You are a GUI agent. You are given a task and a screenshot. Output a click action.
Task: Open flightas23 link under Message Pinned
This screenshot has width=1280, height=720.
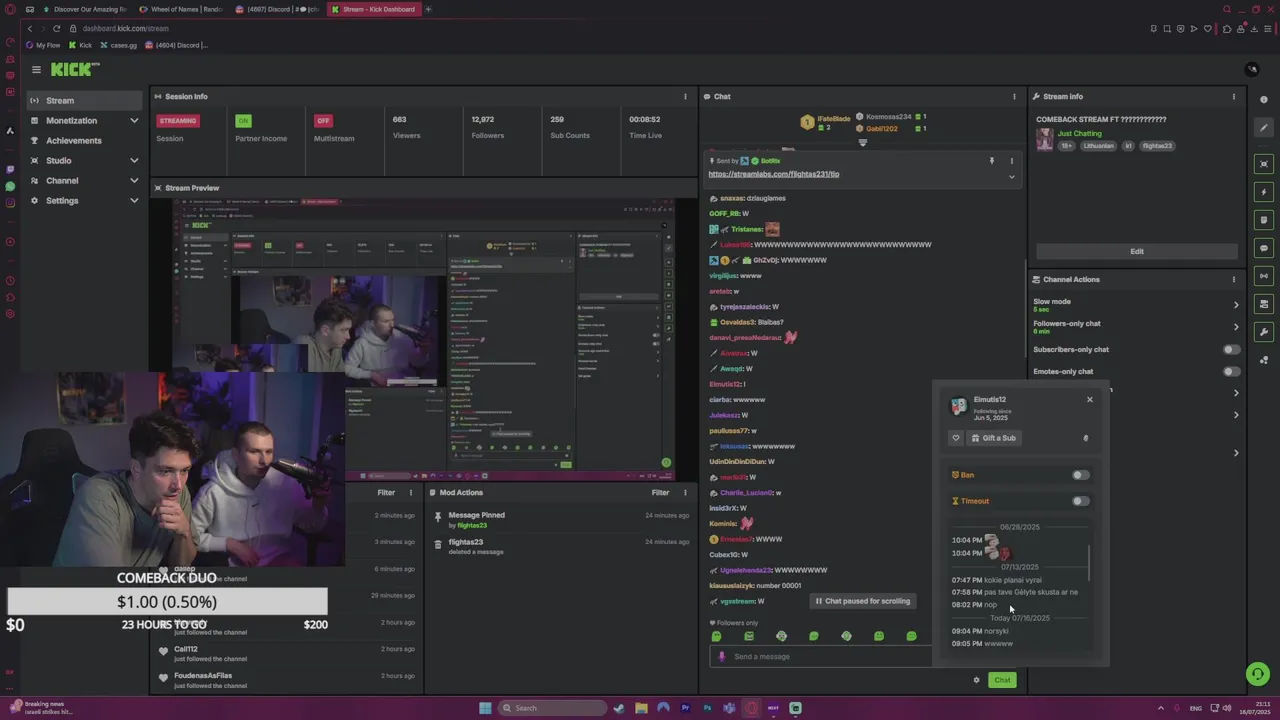click(472, 526)
